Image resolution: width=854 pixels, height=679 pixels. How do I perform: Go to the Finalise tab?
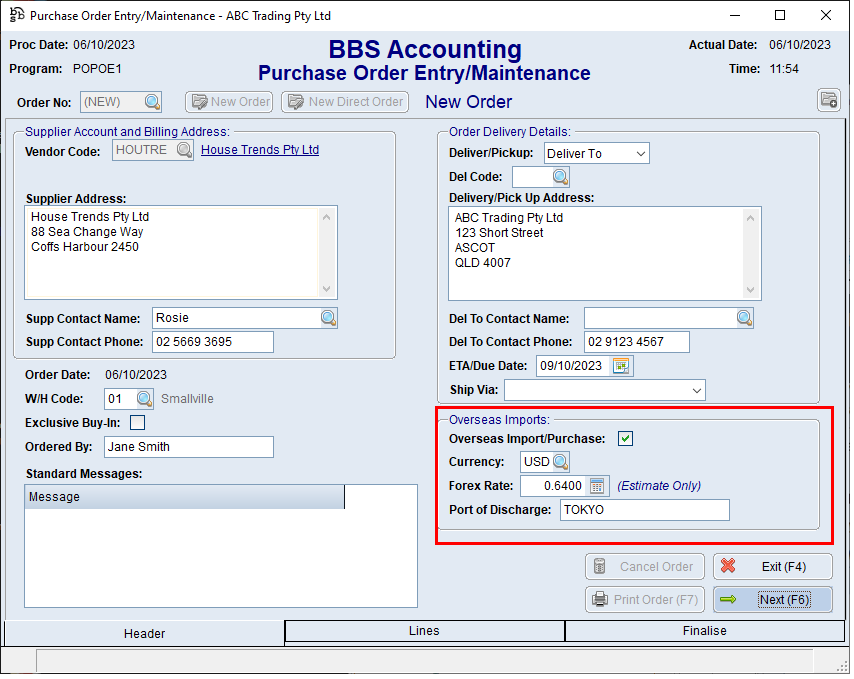point(705,631)
